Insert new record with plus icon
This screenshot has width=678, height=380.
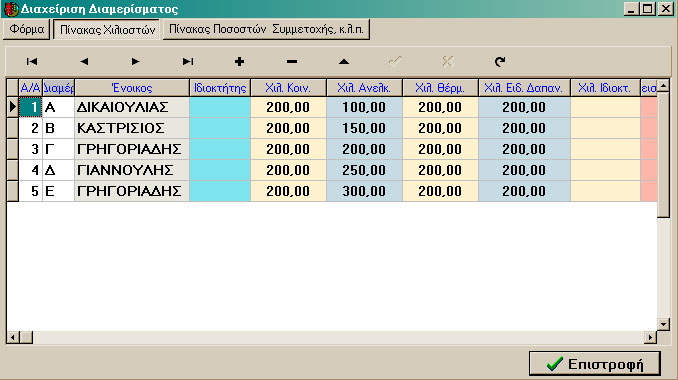240,62
